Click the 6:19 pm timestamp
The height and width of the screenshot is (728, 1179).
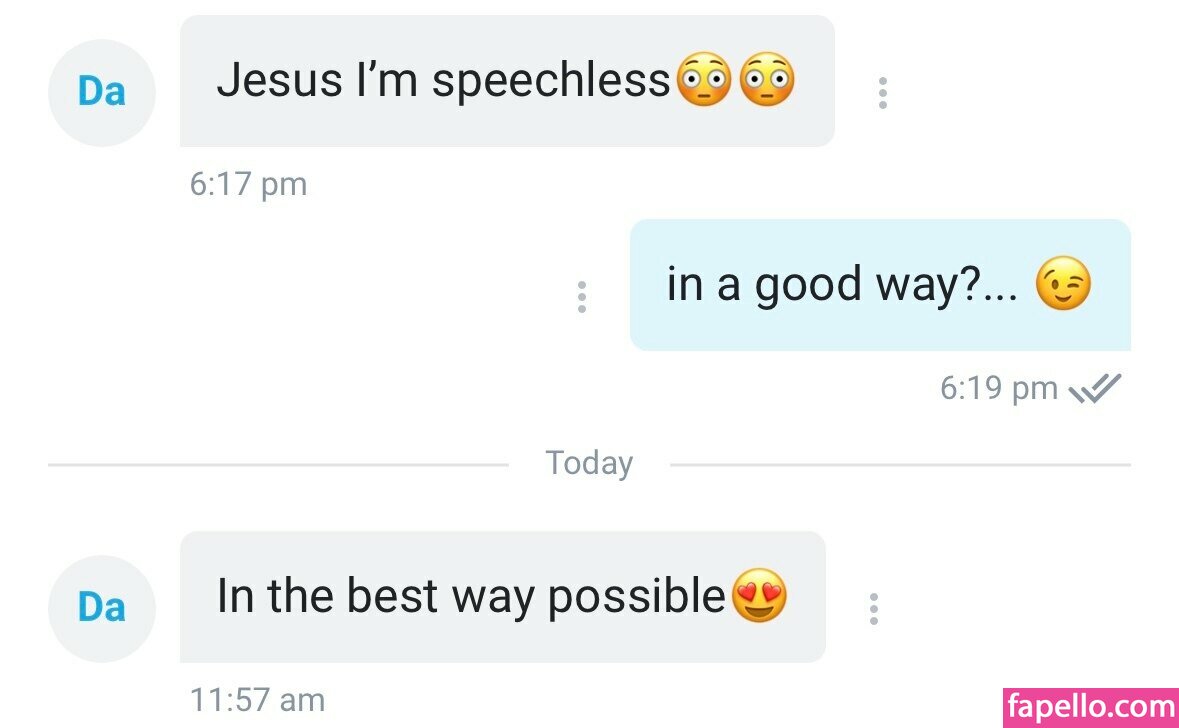tap(998, 388)
